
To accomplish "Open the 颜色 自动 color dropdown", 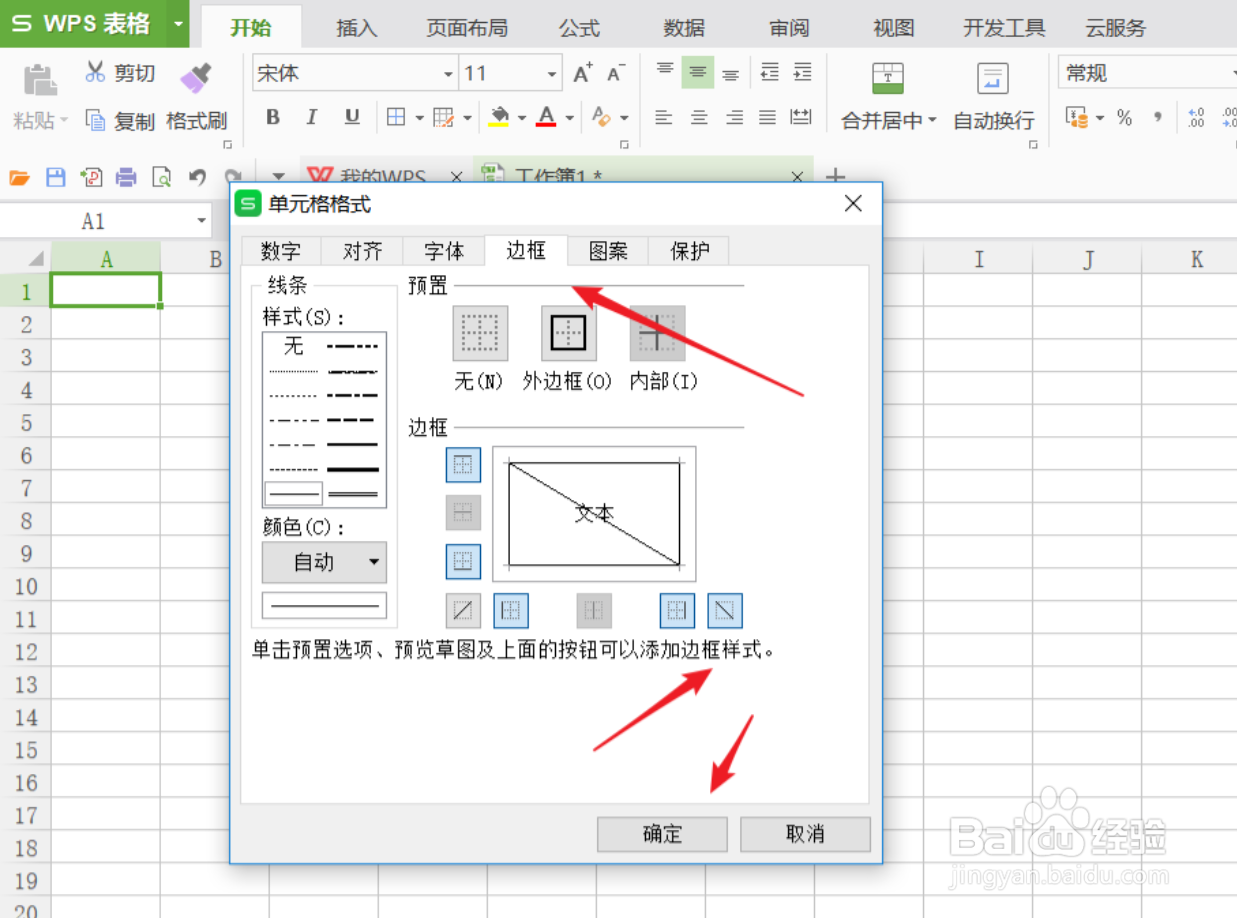I will pyautogui.click(x=324, y=562).
